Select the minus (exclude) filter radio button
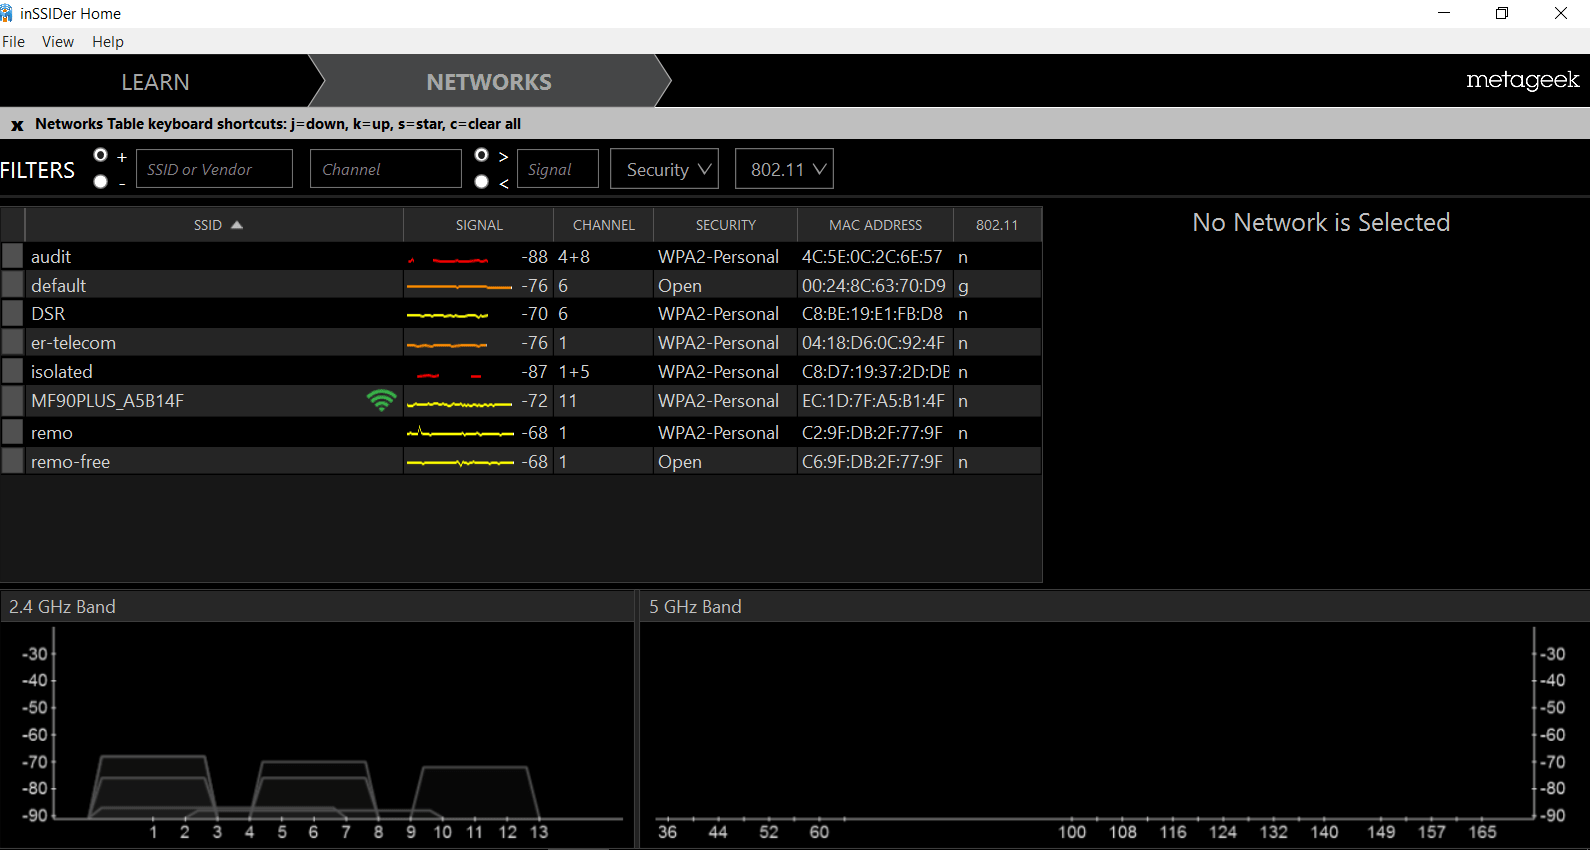Viewport: 1590px width, 850px height. point(100,182)
